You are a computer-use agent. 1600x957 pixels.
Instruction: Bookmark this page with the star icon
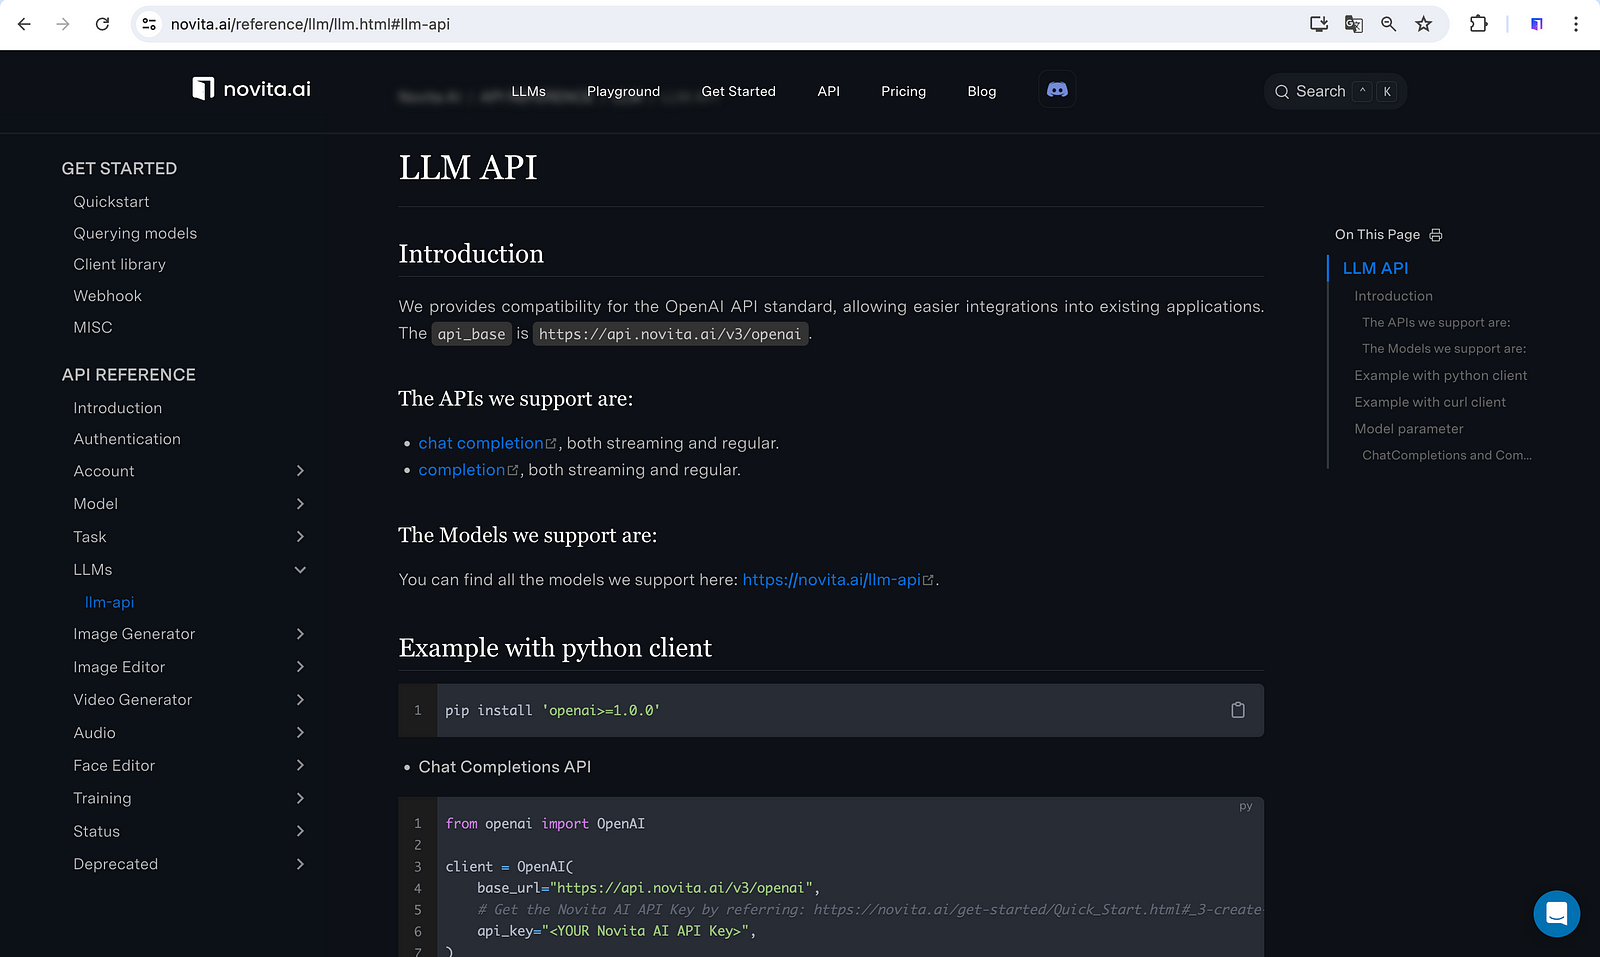click(1424, 24)
